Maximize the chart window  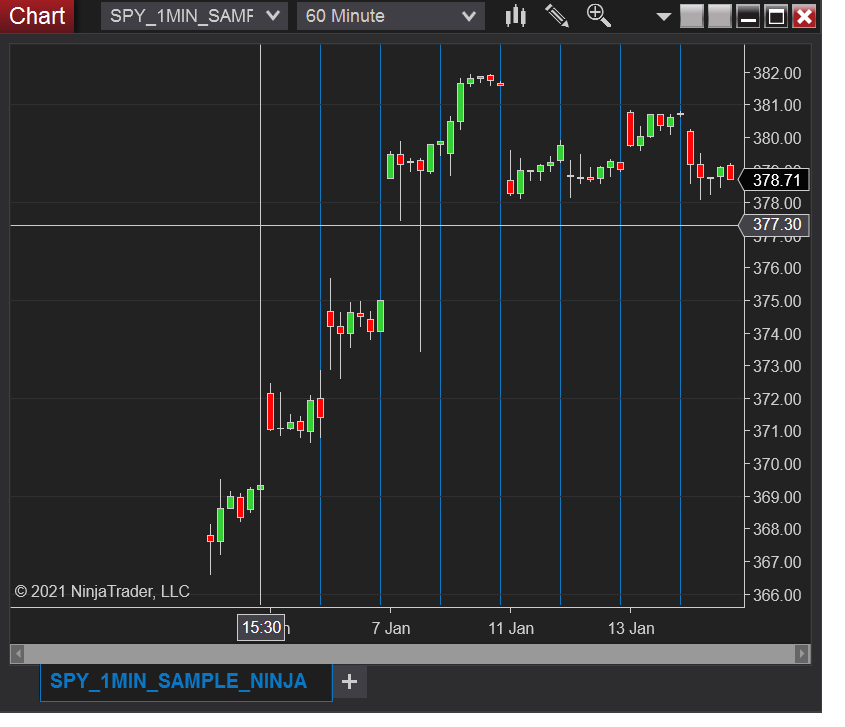click(776, 16)
